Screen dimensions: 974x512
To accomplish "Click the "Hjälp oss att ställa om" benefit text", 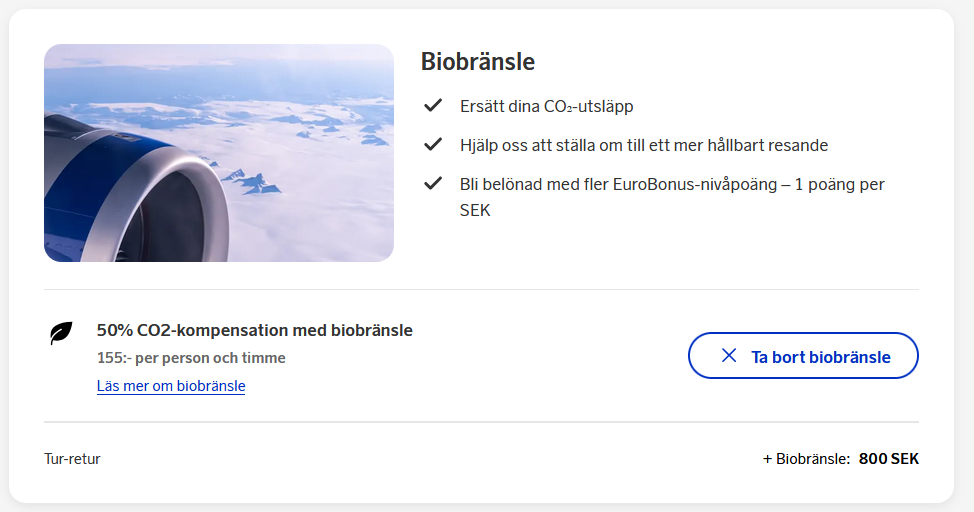I will [643, 145].
